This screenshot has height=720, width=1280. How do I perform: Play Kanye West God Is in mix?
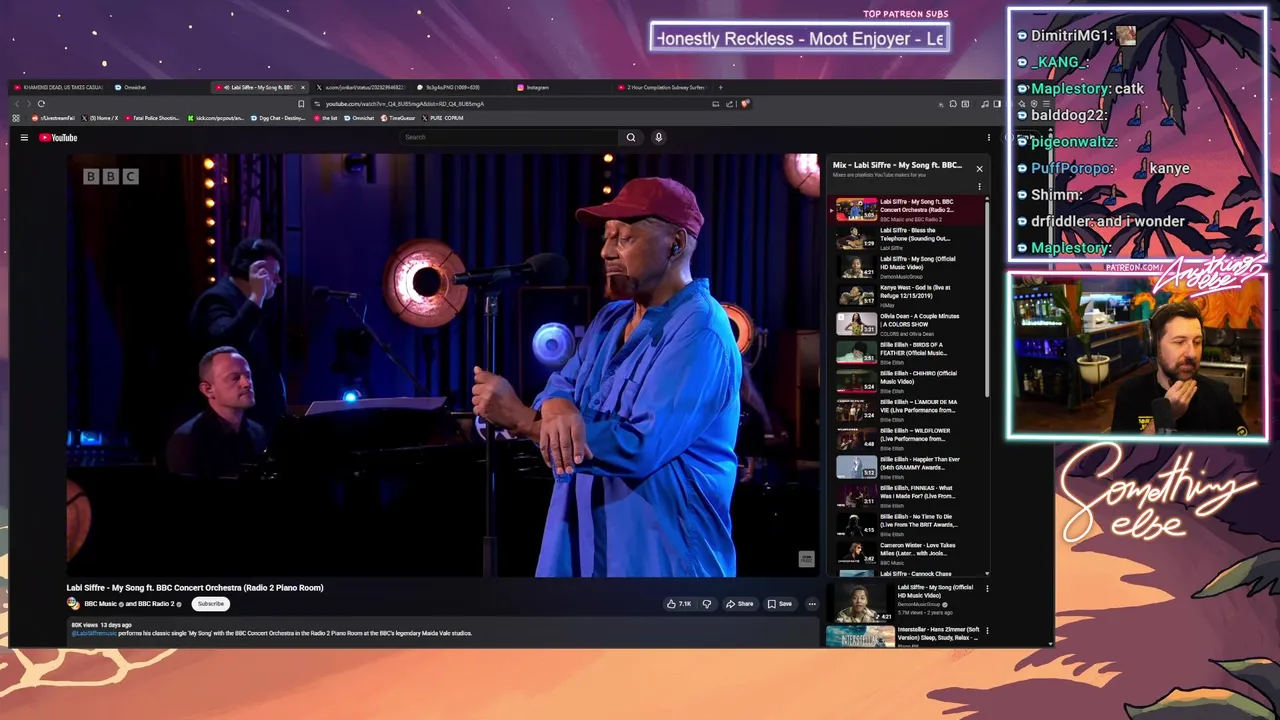(x=905, y=296)
